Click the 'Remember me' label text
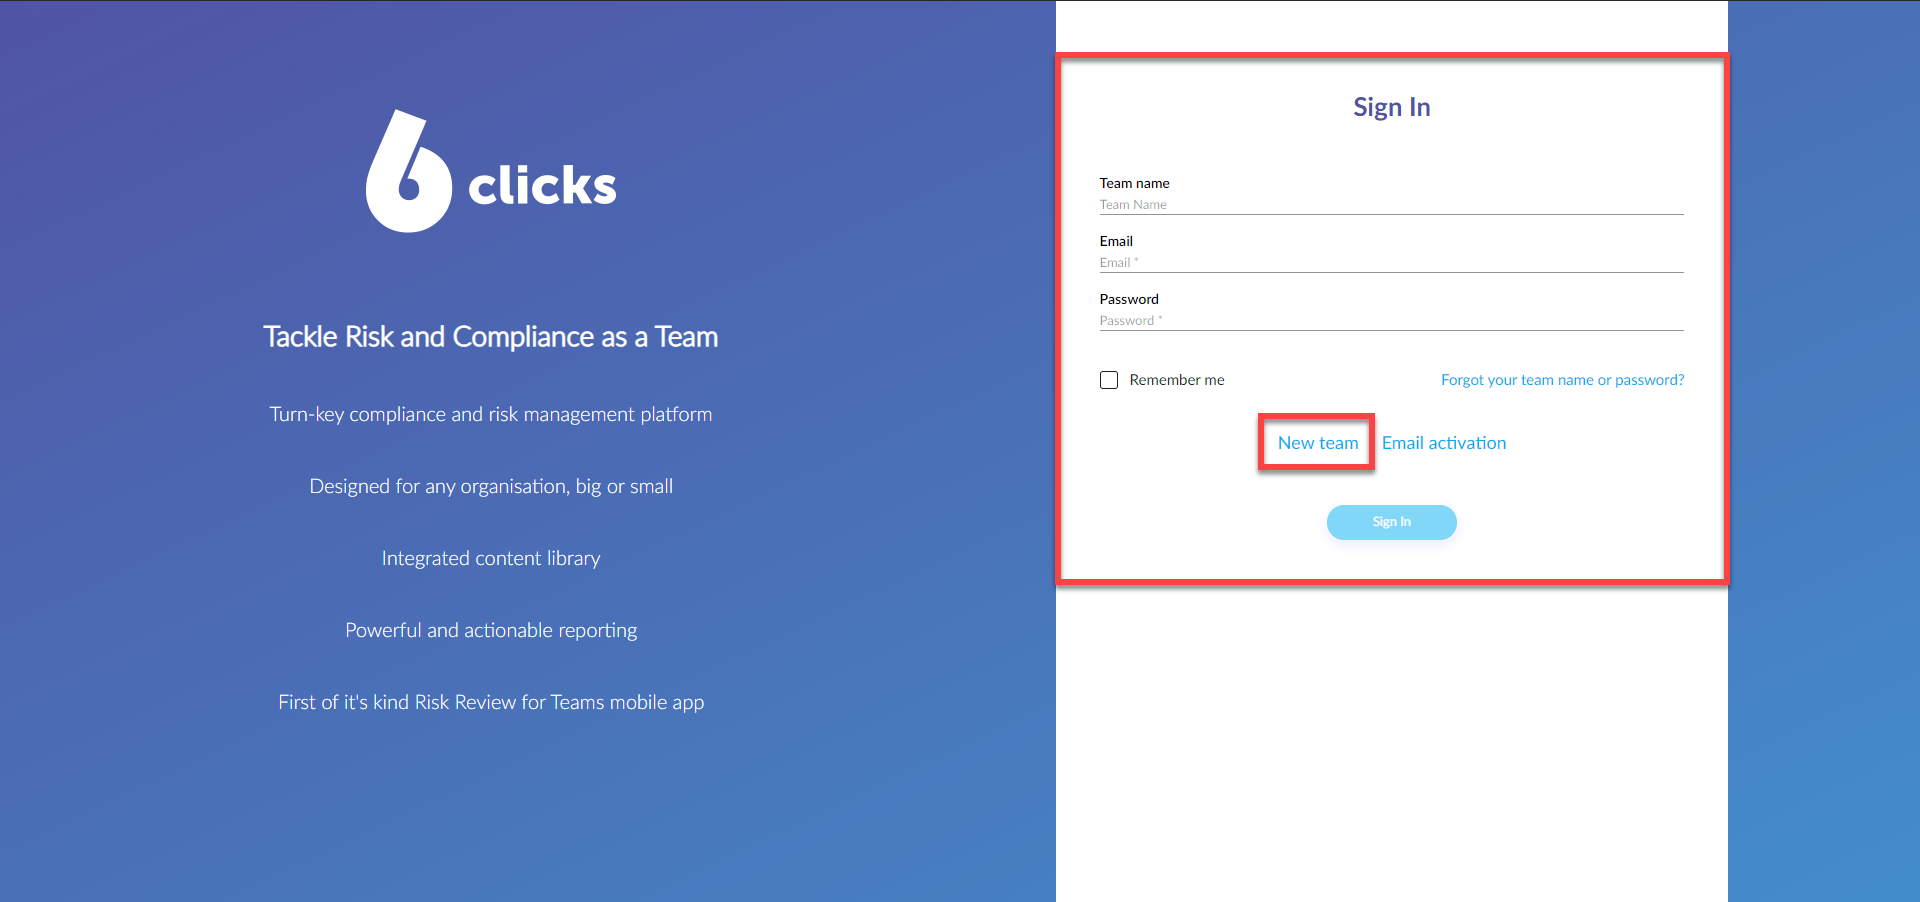1920x902 pixels. 1177,380
